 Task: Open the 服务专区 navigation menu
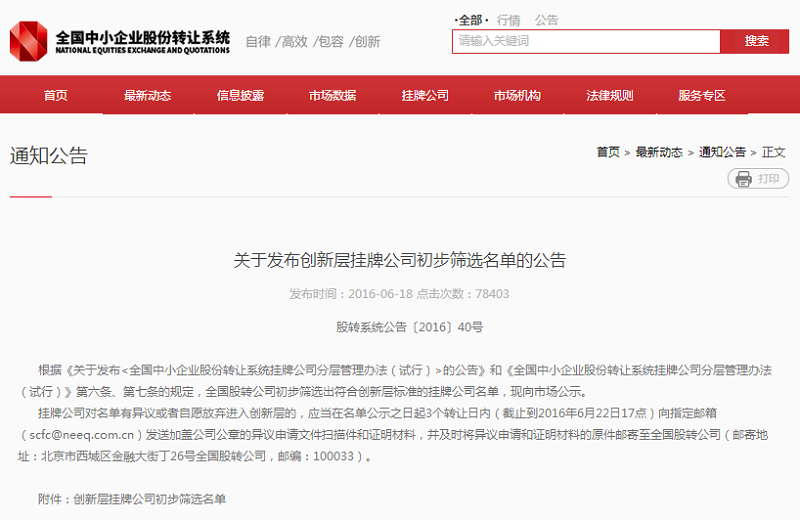pyautogui.click(x=701, y=96)
